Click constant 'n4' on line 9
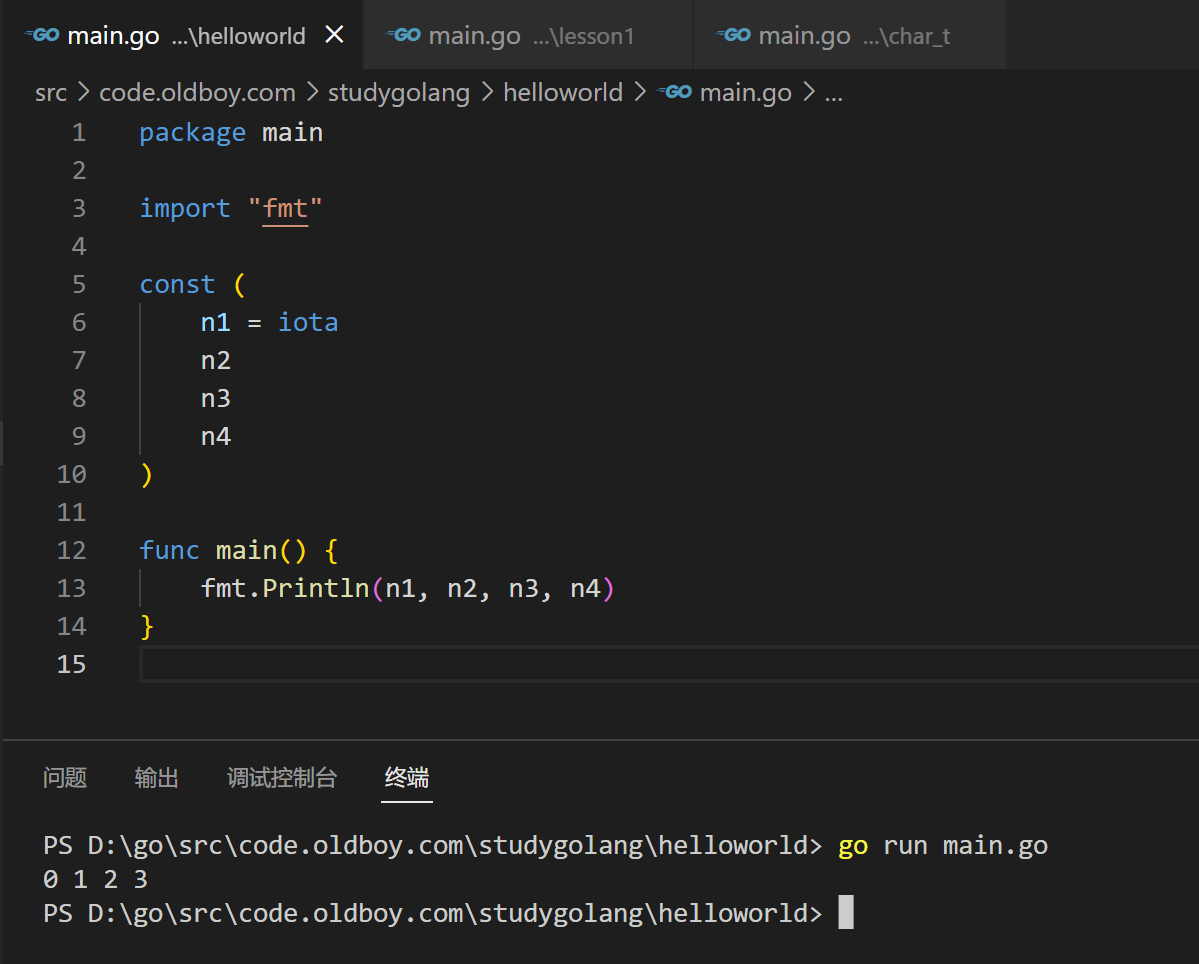Image resolution: width=1199 pixels, height=964 pixels. pyautogui.click(x=216, y=437)
